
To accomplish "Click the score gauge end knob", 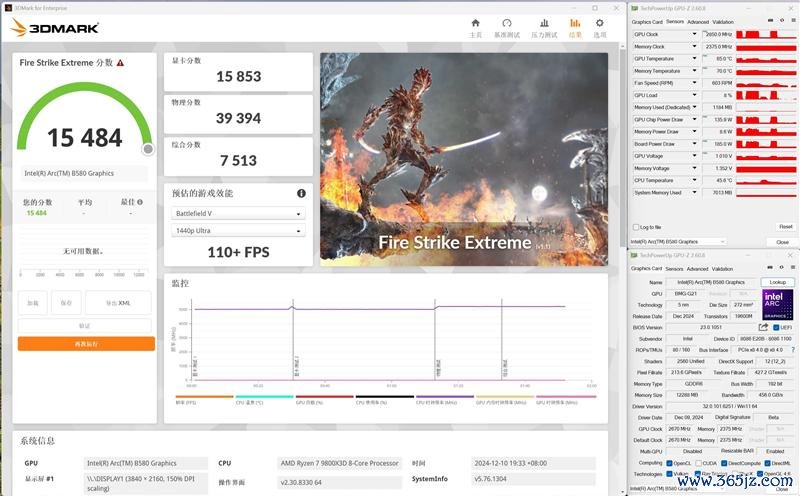I will (148, 149).
